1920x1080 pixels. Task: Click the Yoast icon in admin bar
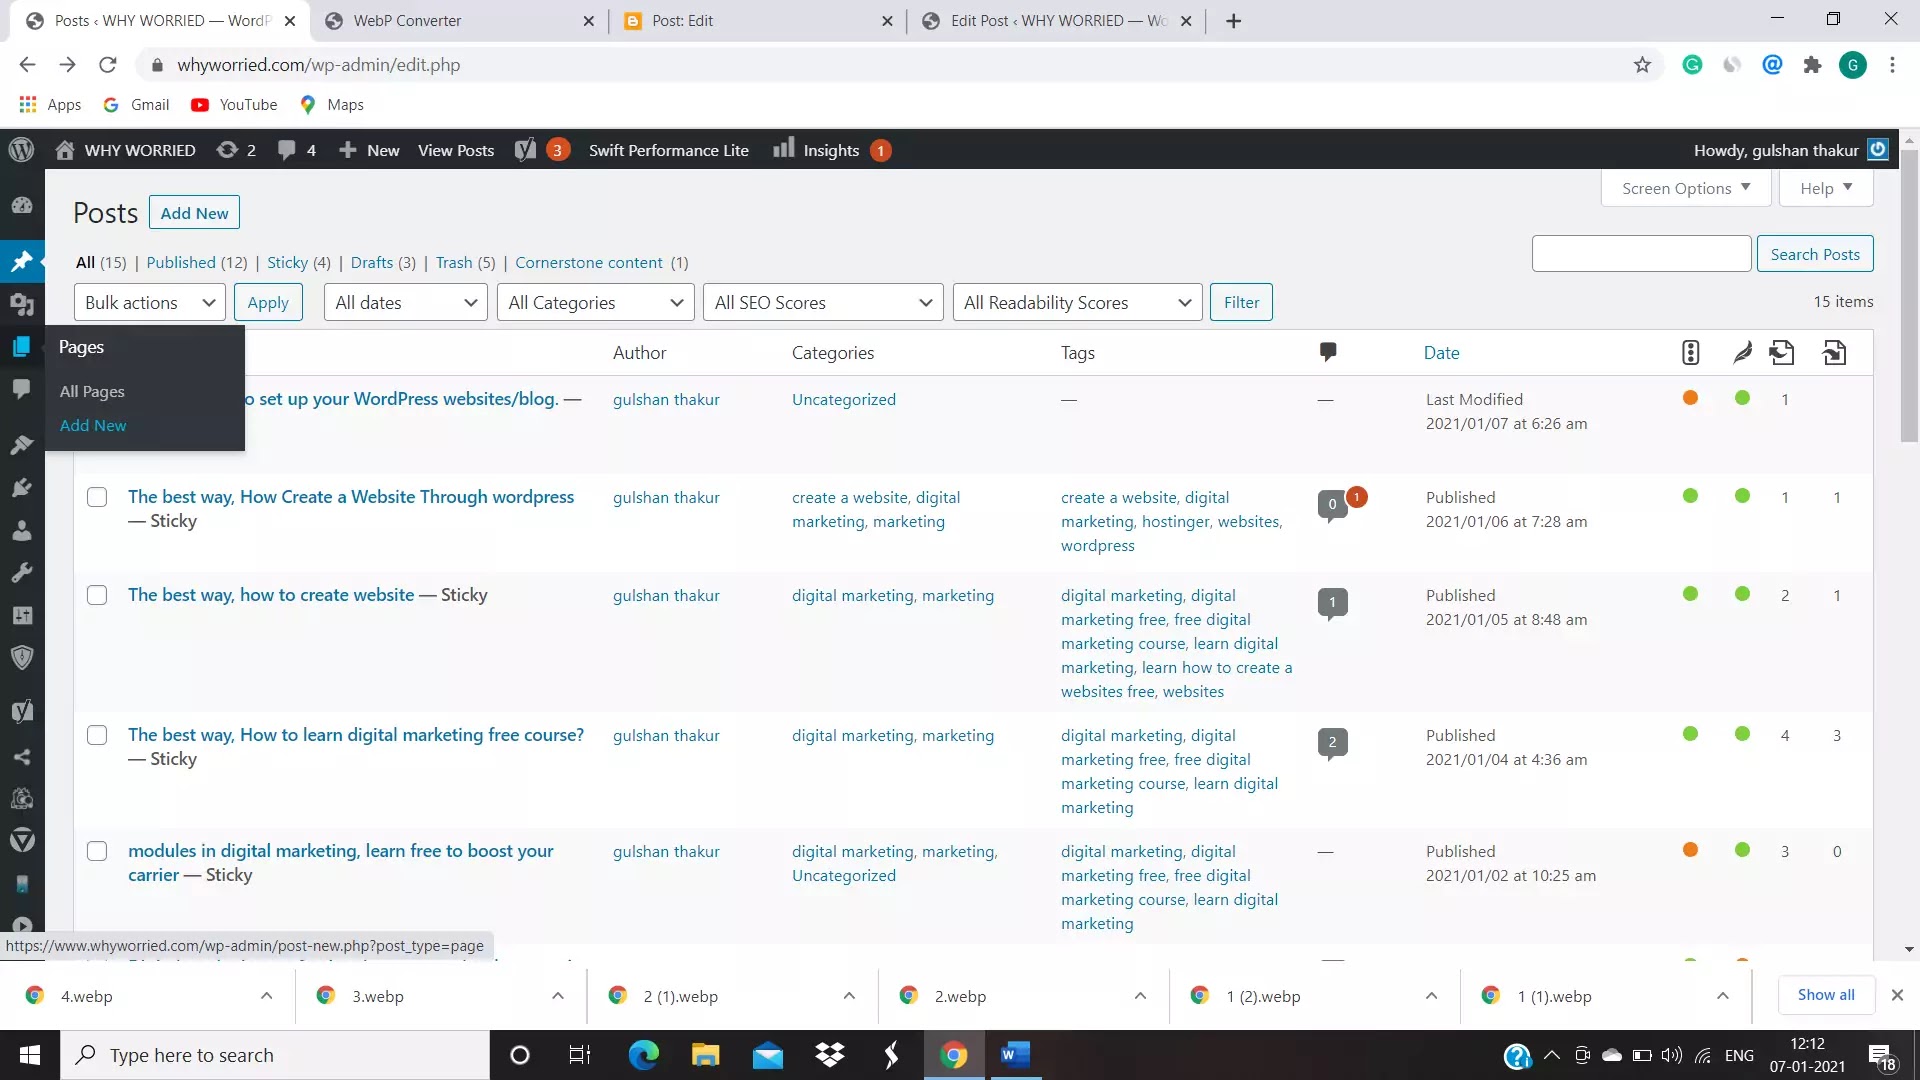pos(525,150)
